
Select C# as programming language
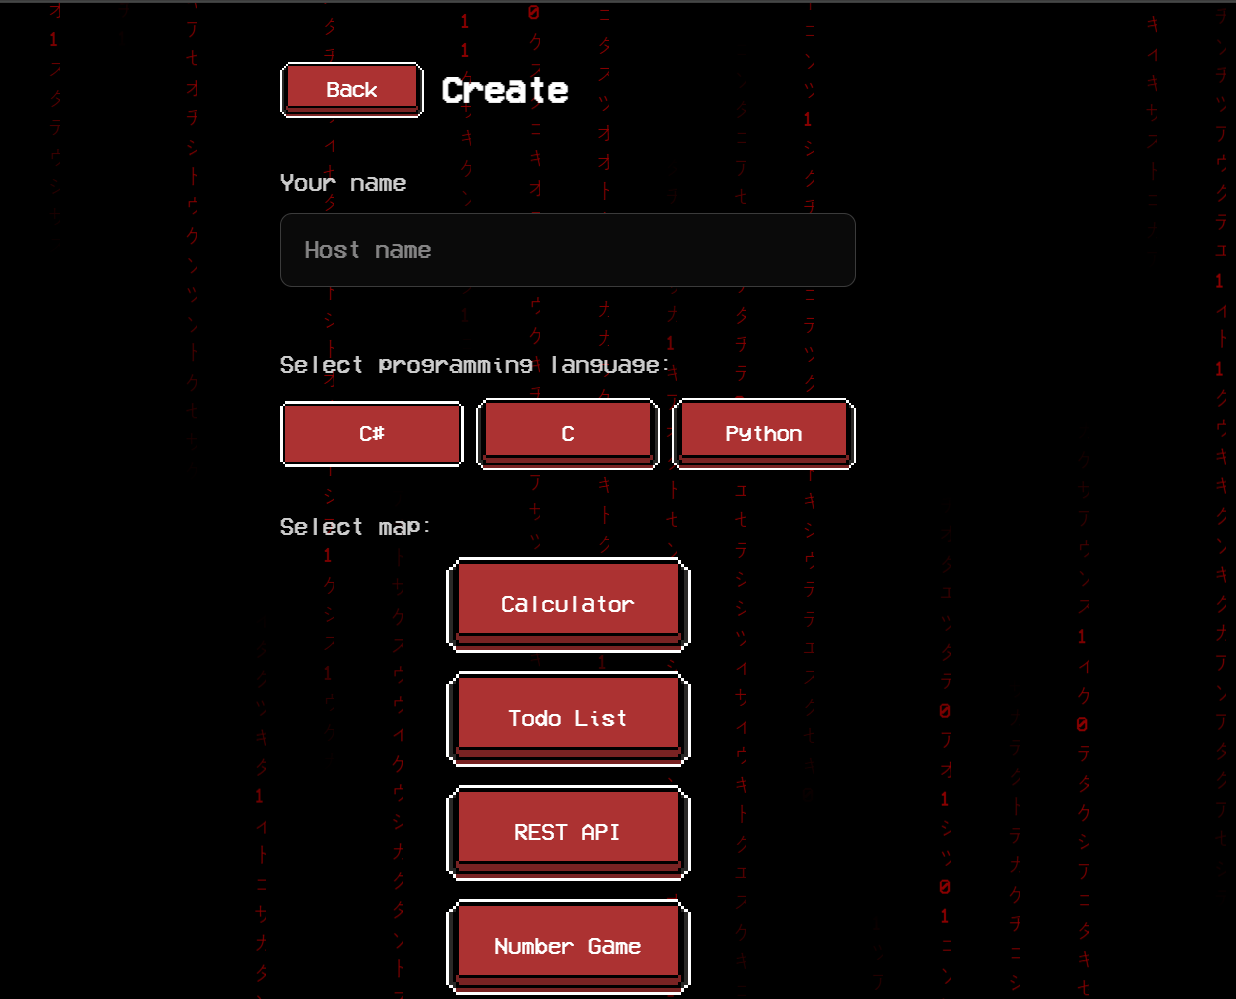coord(372,434)
